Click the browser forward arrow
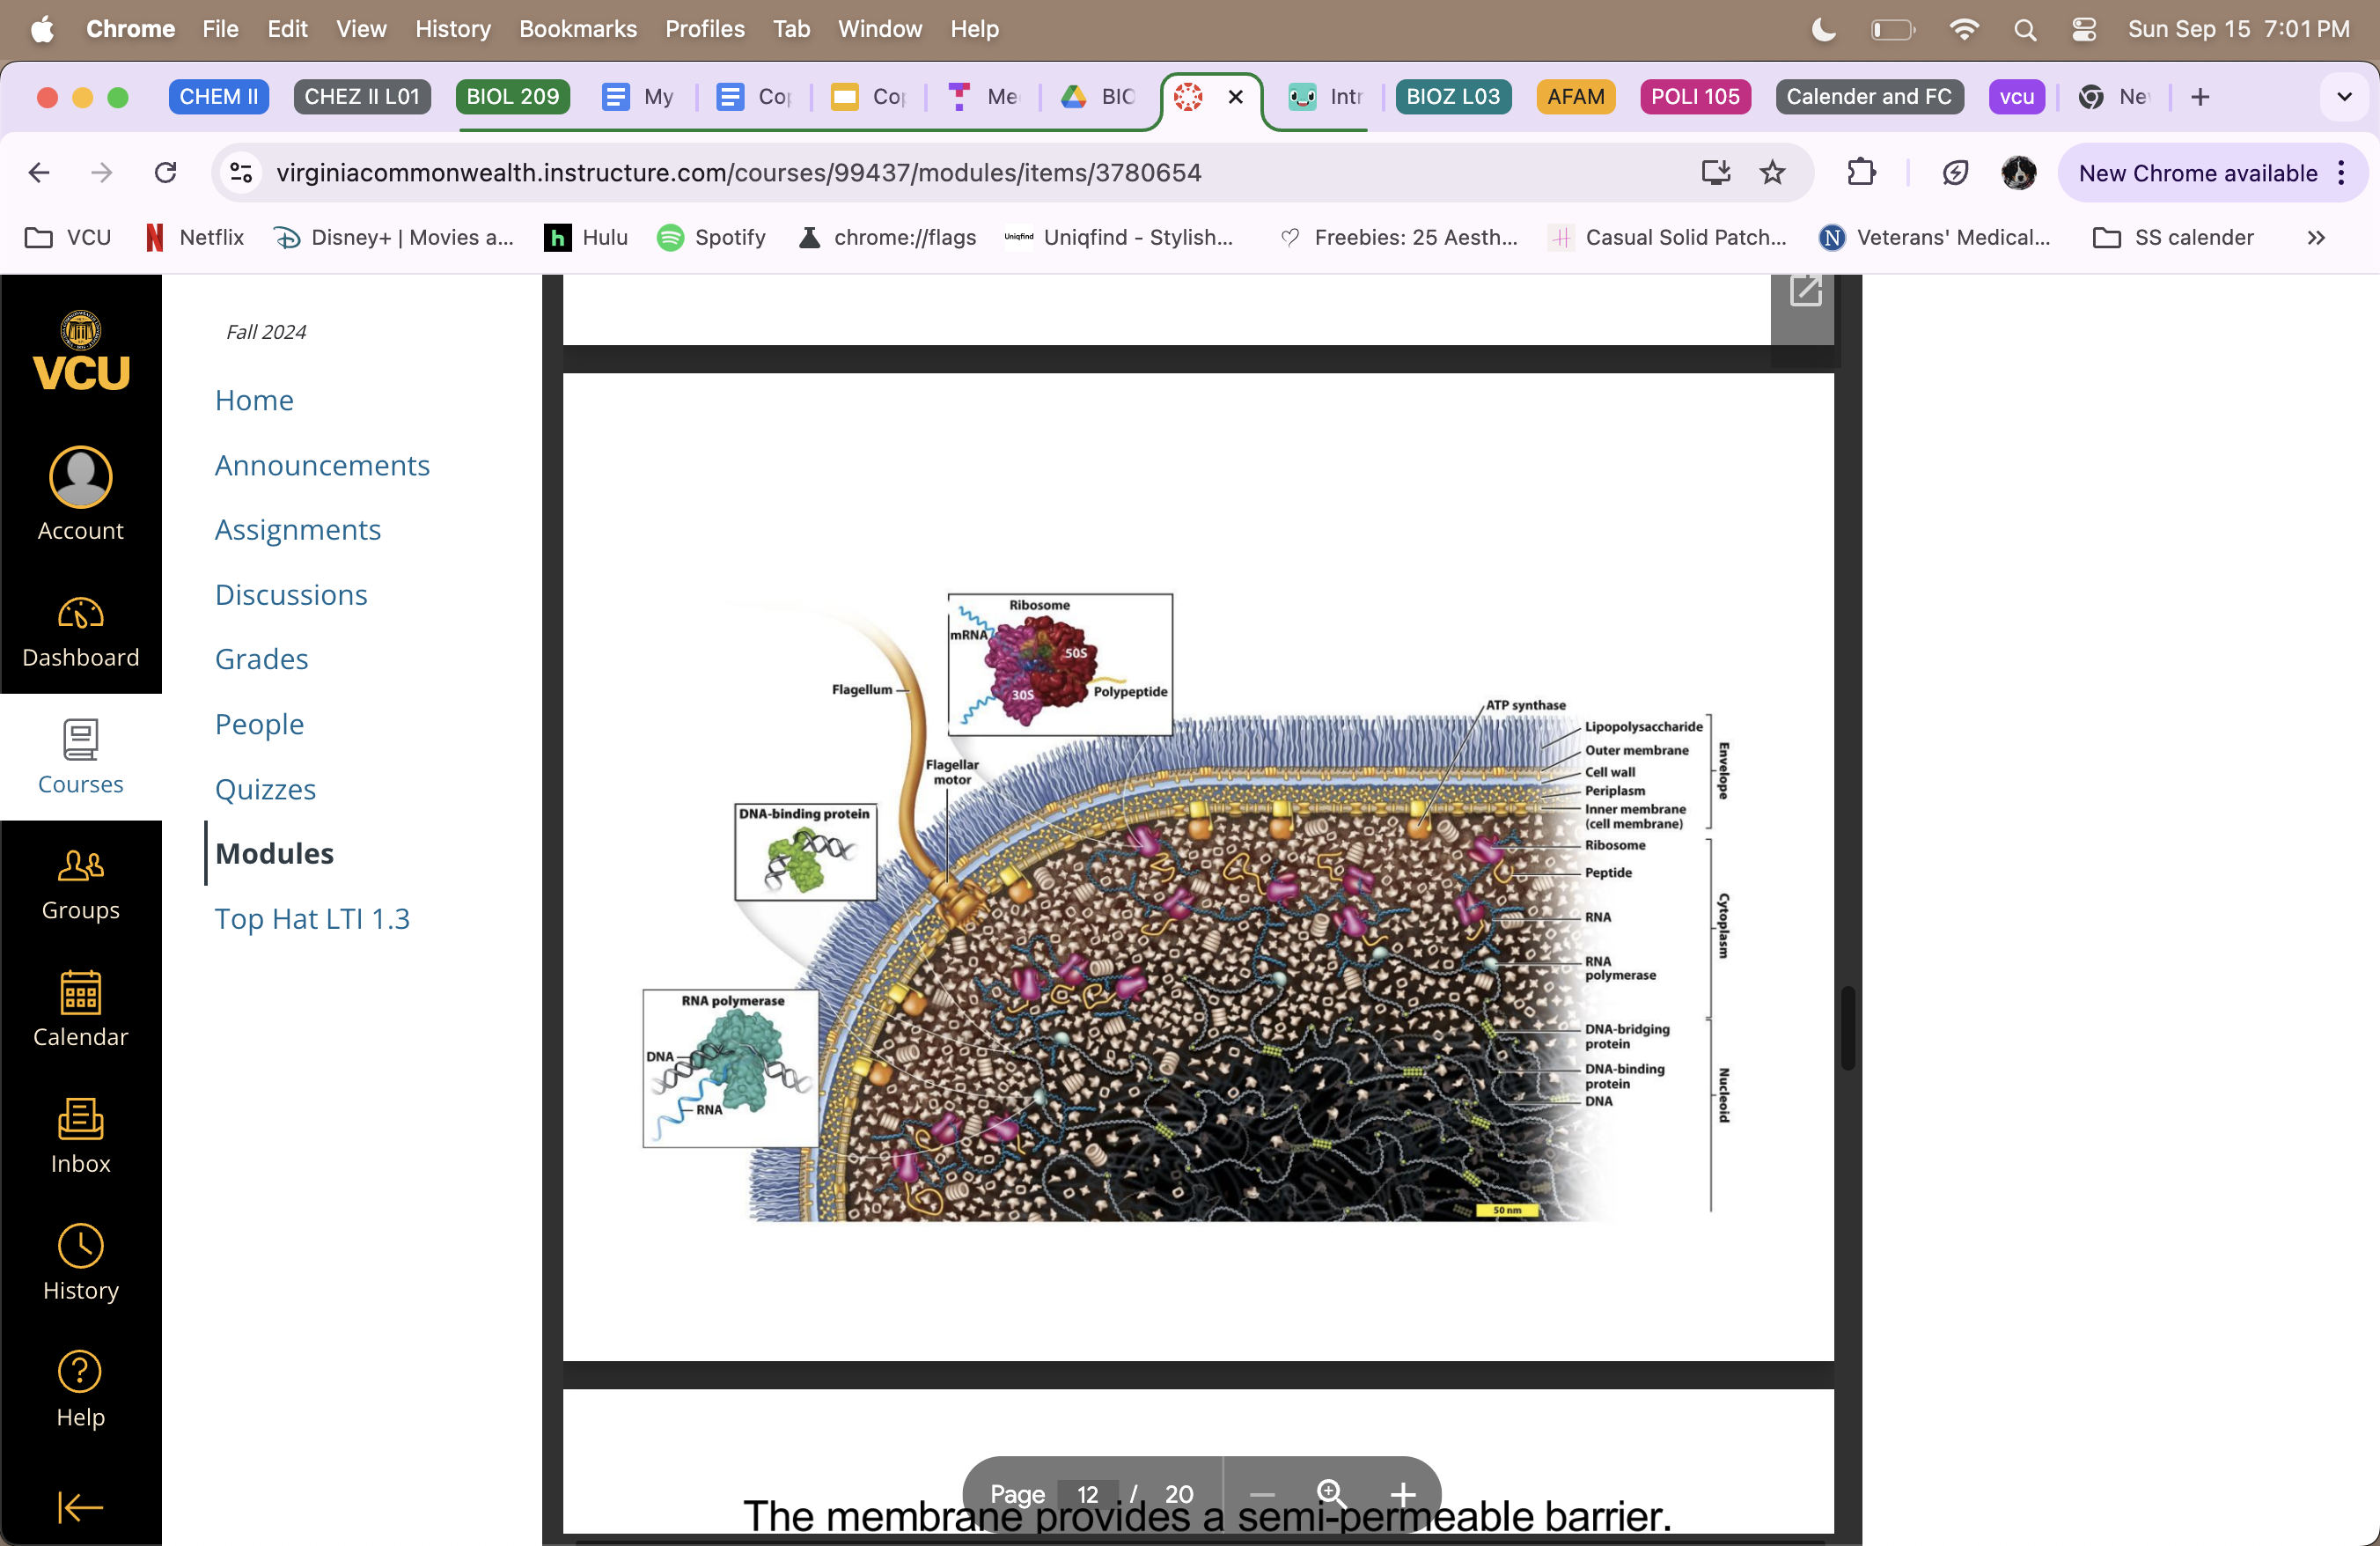The height and width of the screenshot is (1546, 2380). tap(102, 173)
